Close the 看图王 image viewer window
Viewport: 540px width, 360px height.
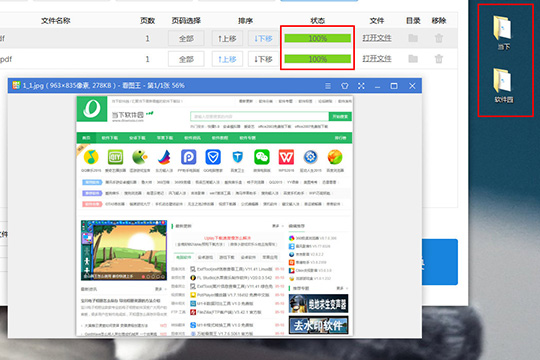tap(412, 86)
